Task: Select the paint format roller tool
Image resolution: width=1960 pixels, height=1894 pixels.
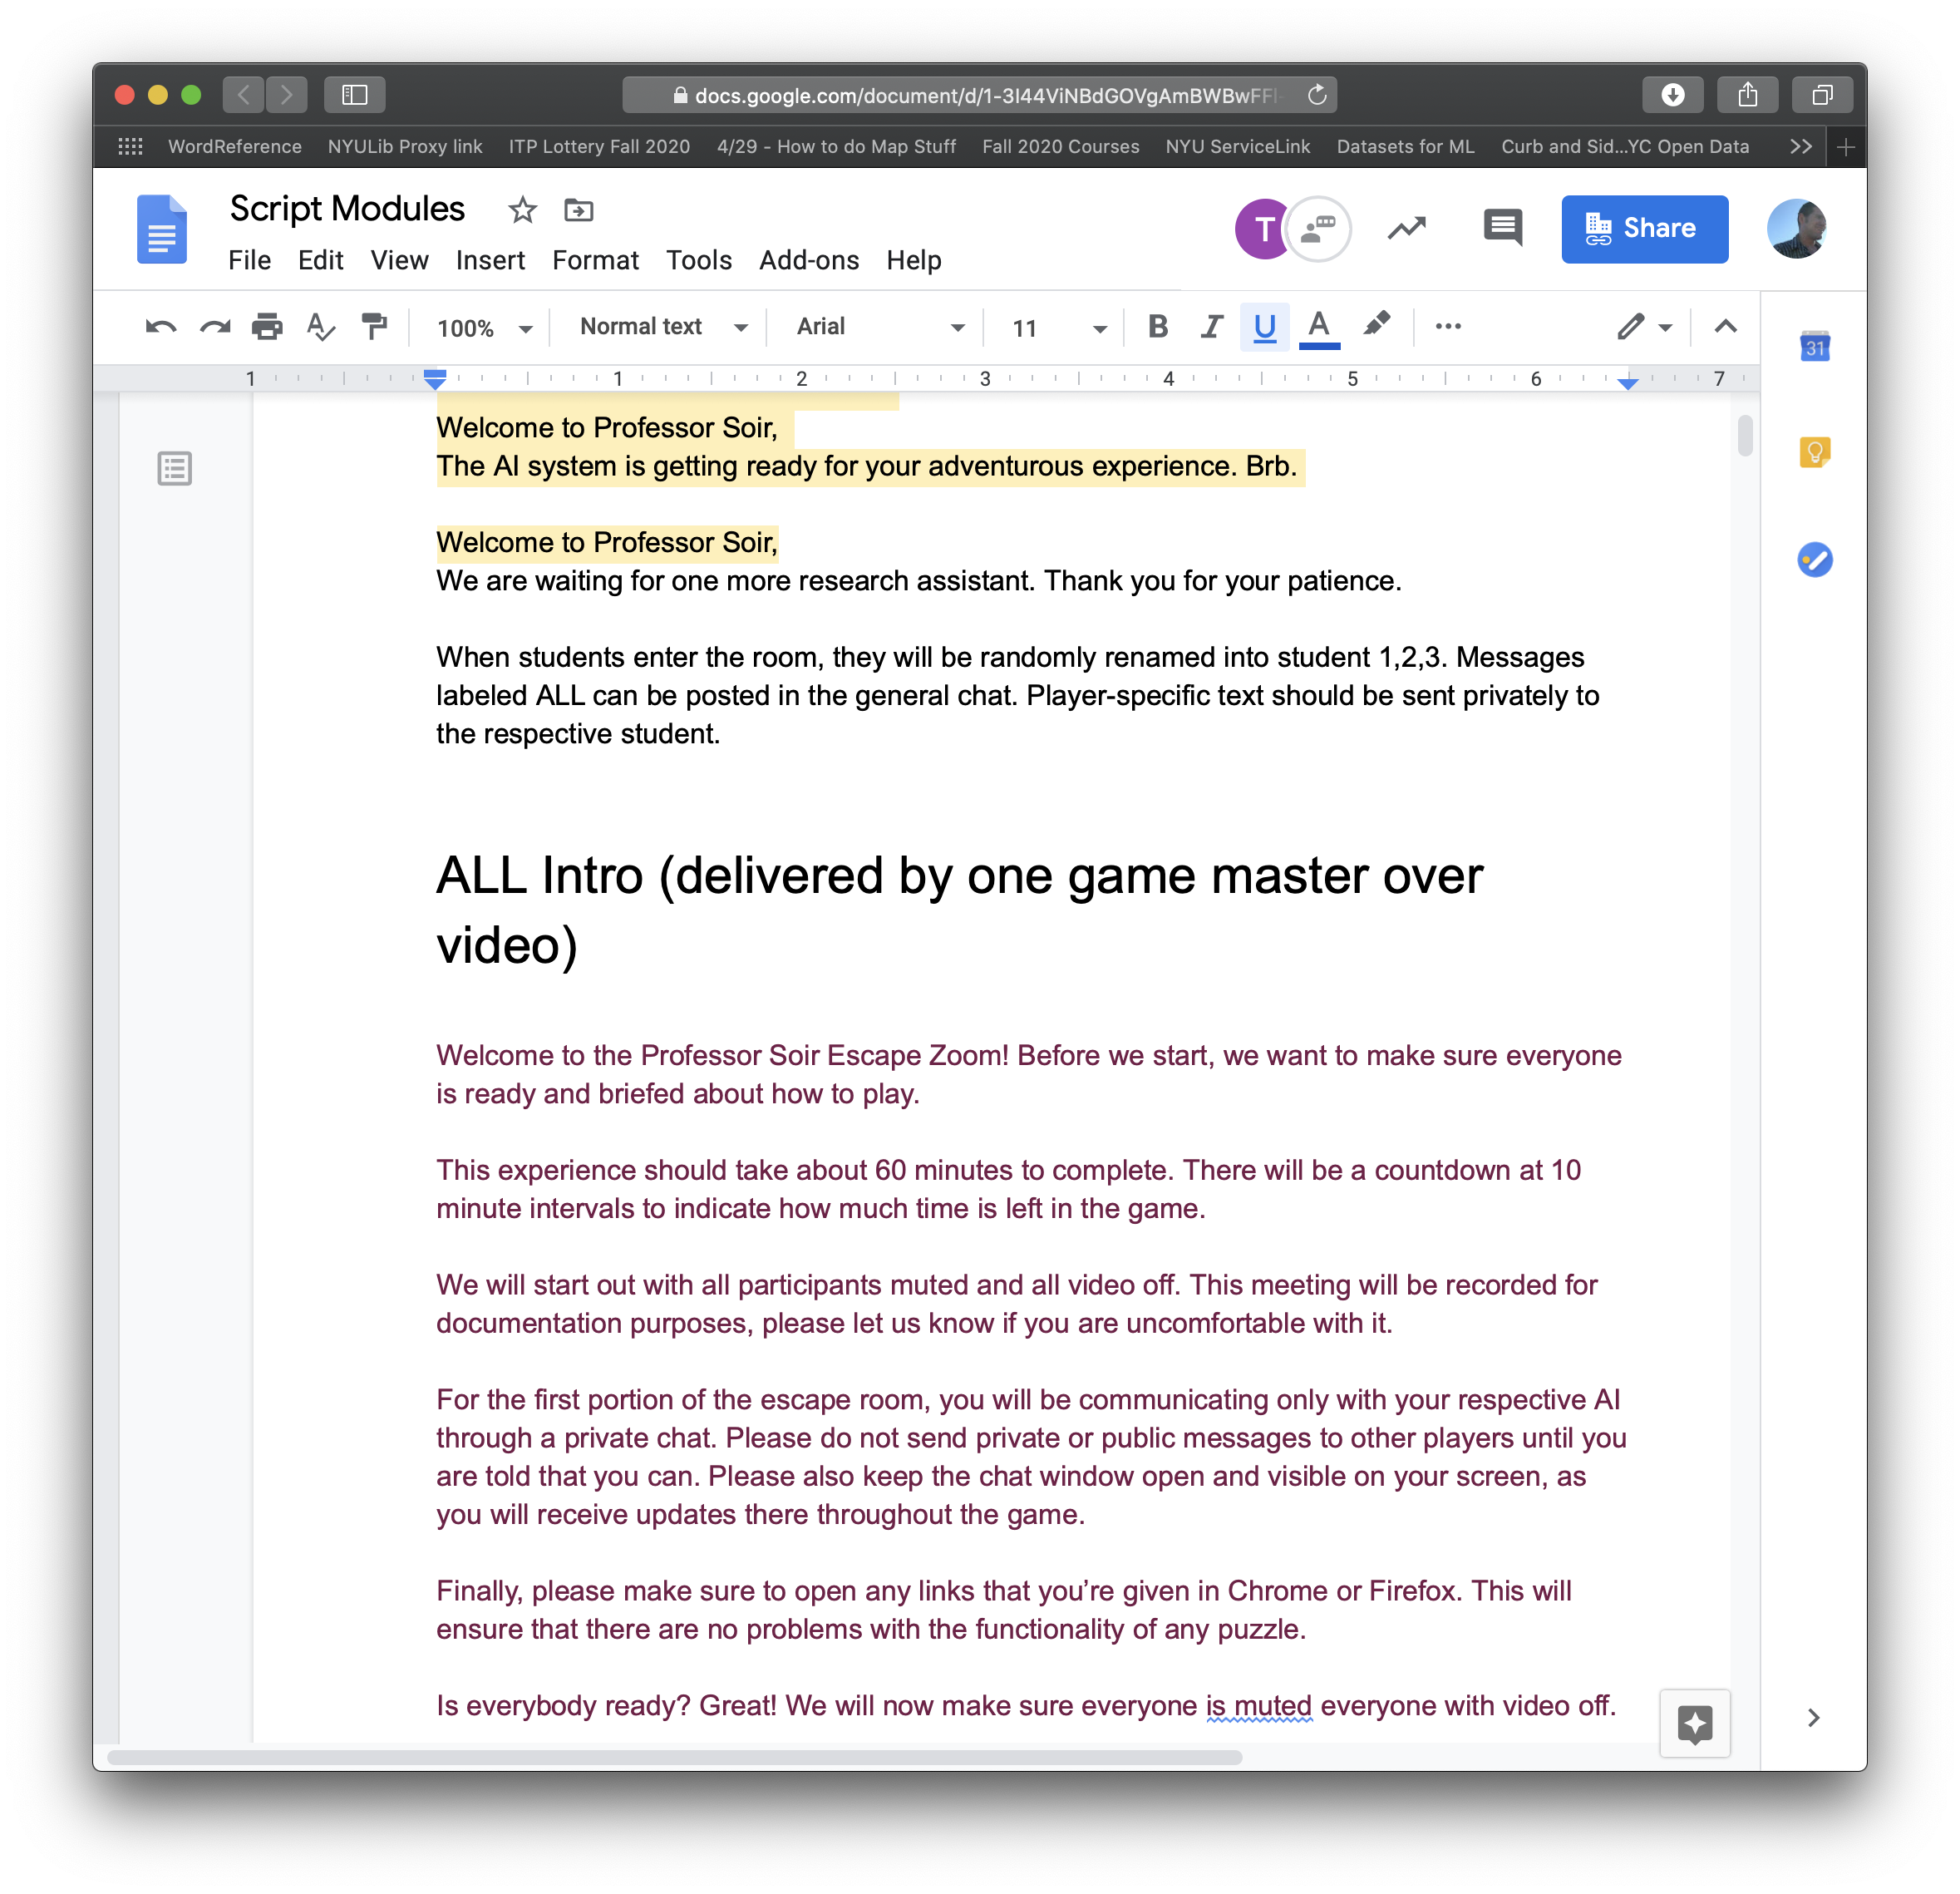Action: [x=374, y=327]
